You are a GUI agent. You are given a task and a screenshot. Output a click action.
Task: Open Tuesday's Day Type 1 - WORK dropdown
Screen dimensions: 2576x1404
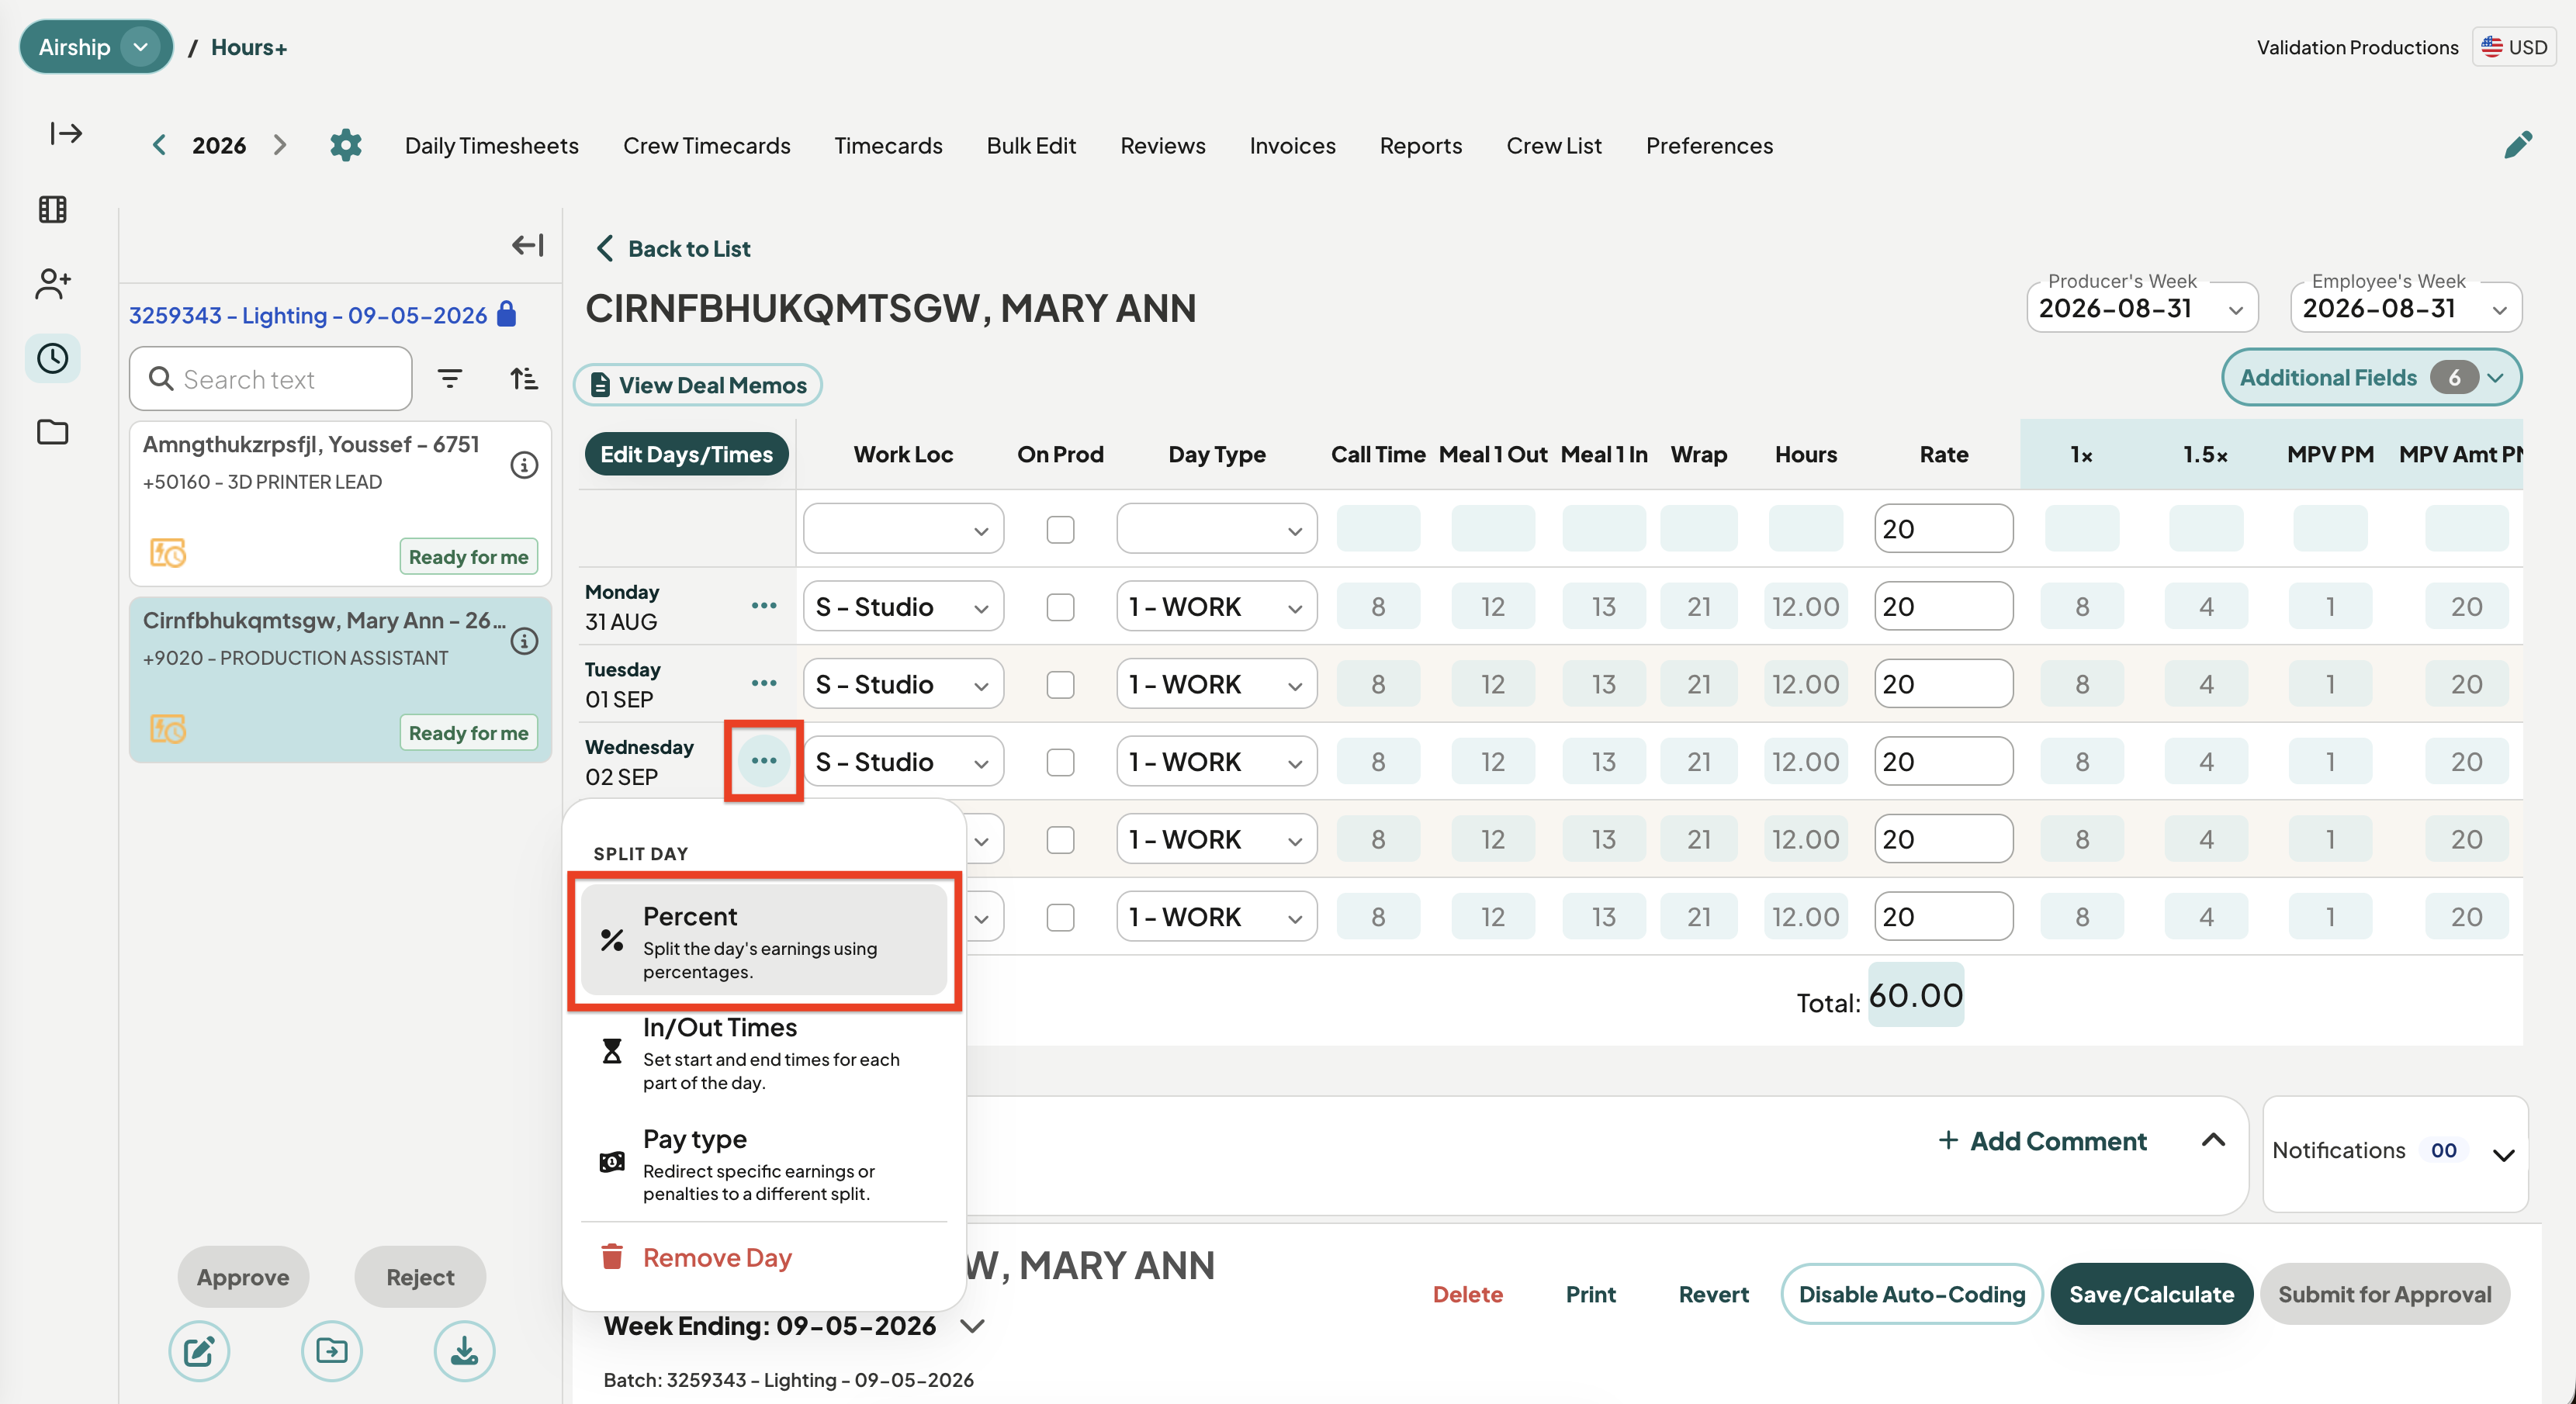tap(1216, 684)
